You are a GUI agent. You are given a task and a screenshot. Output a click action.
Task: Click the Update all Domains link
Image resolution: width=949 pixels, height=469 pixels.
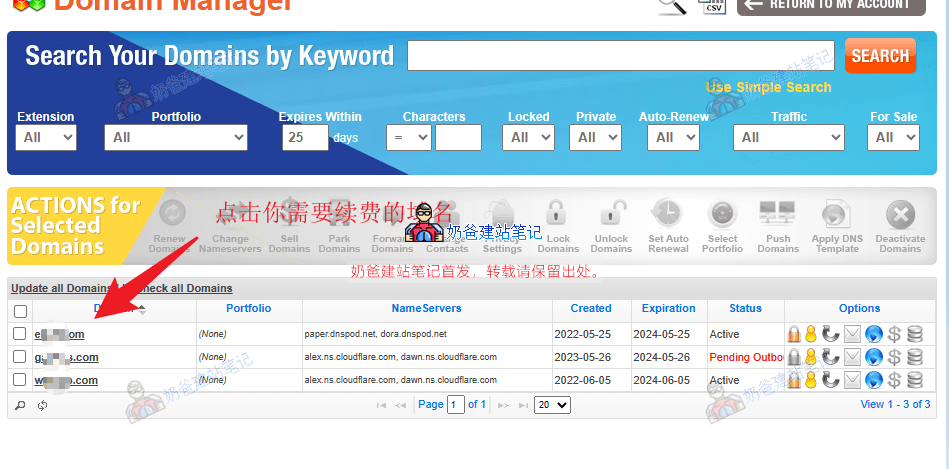(x=60, y=288)
